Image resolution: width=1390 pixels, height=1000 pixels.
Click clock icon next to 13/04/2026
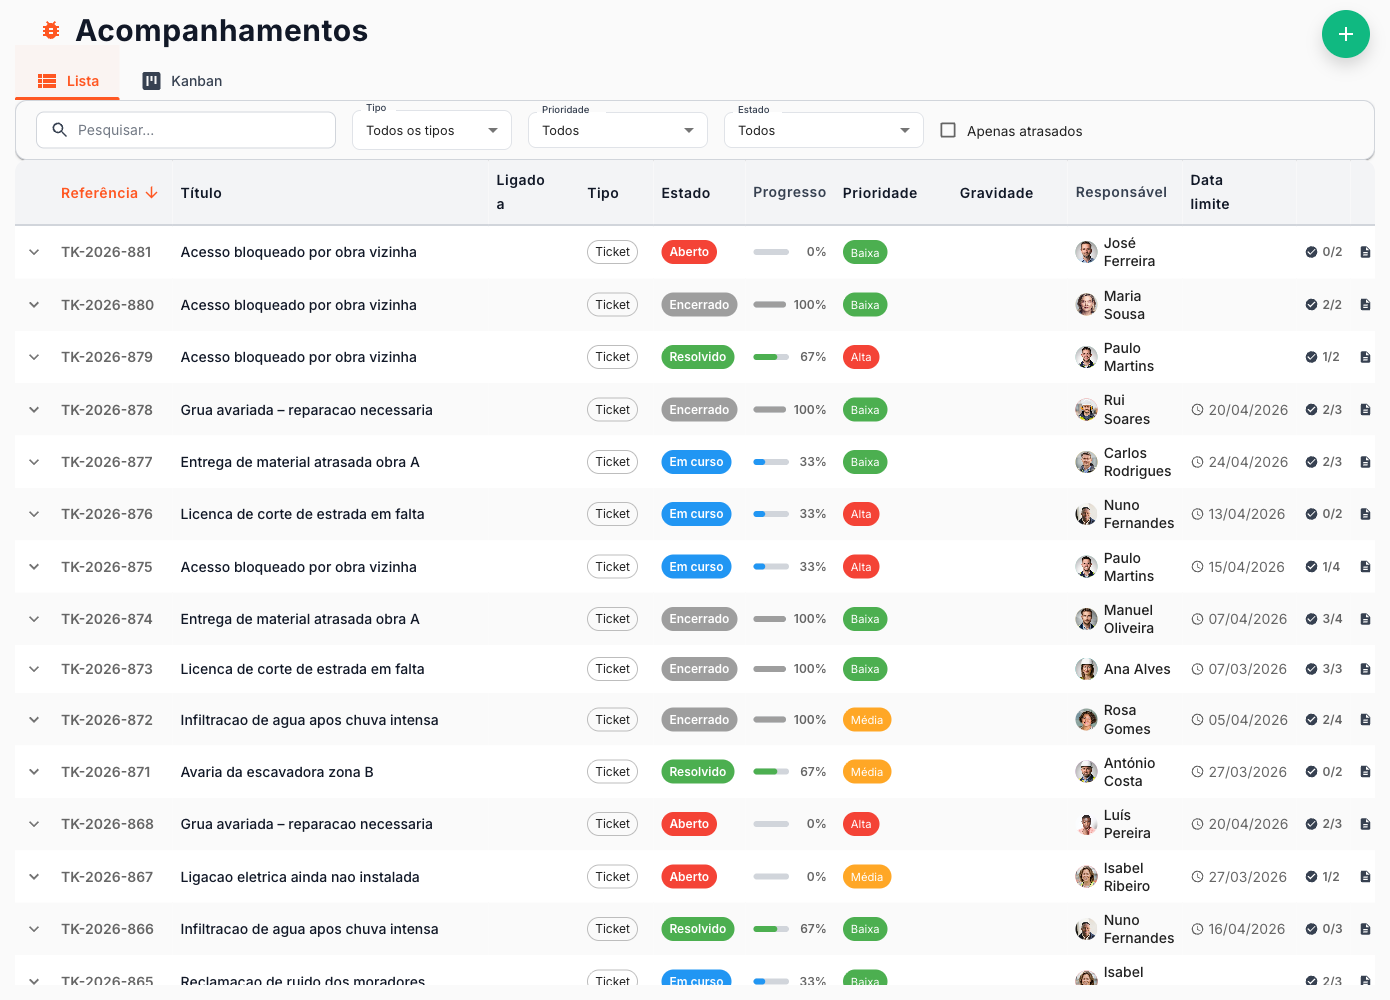[x=1197, y=514]
